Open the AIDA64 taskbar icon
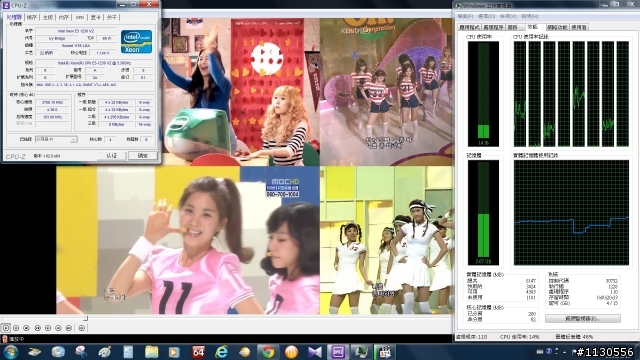The image size is (640, 360). [x=198, y=352]
